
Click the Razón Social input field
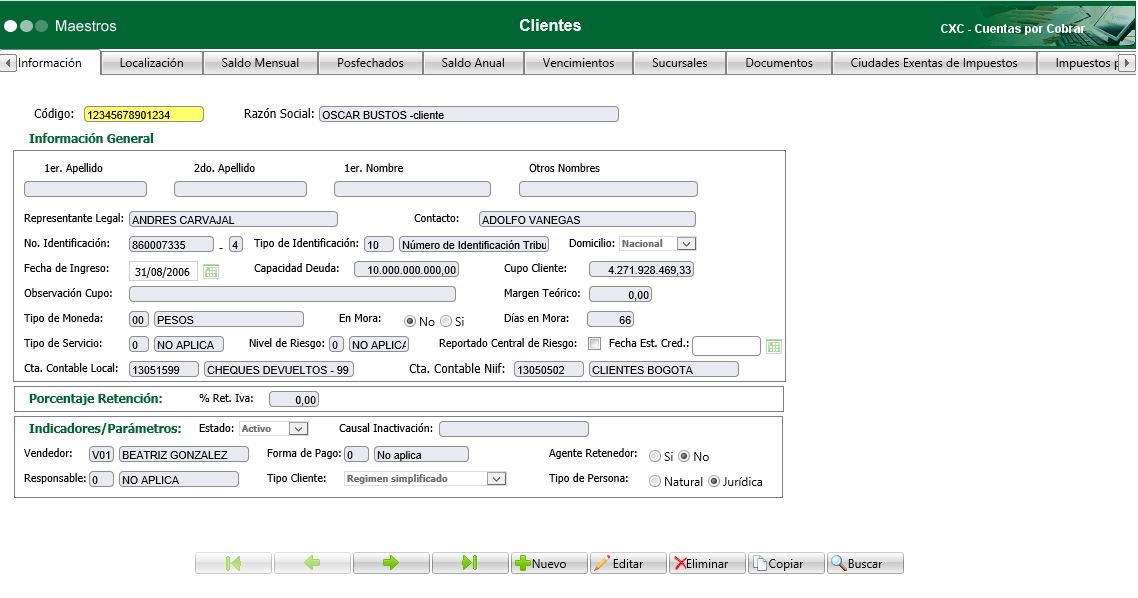point(468,114)
